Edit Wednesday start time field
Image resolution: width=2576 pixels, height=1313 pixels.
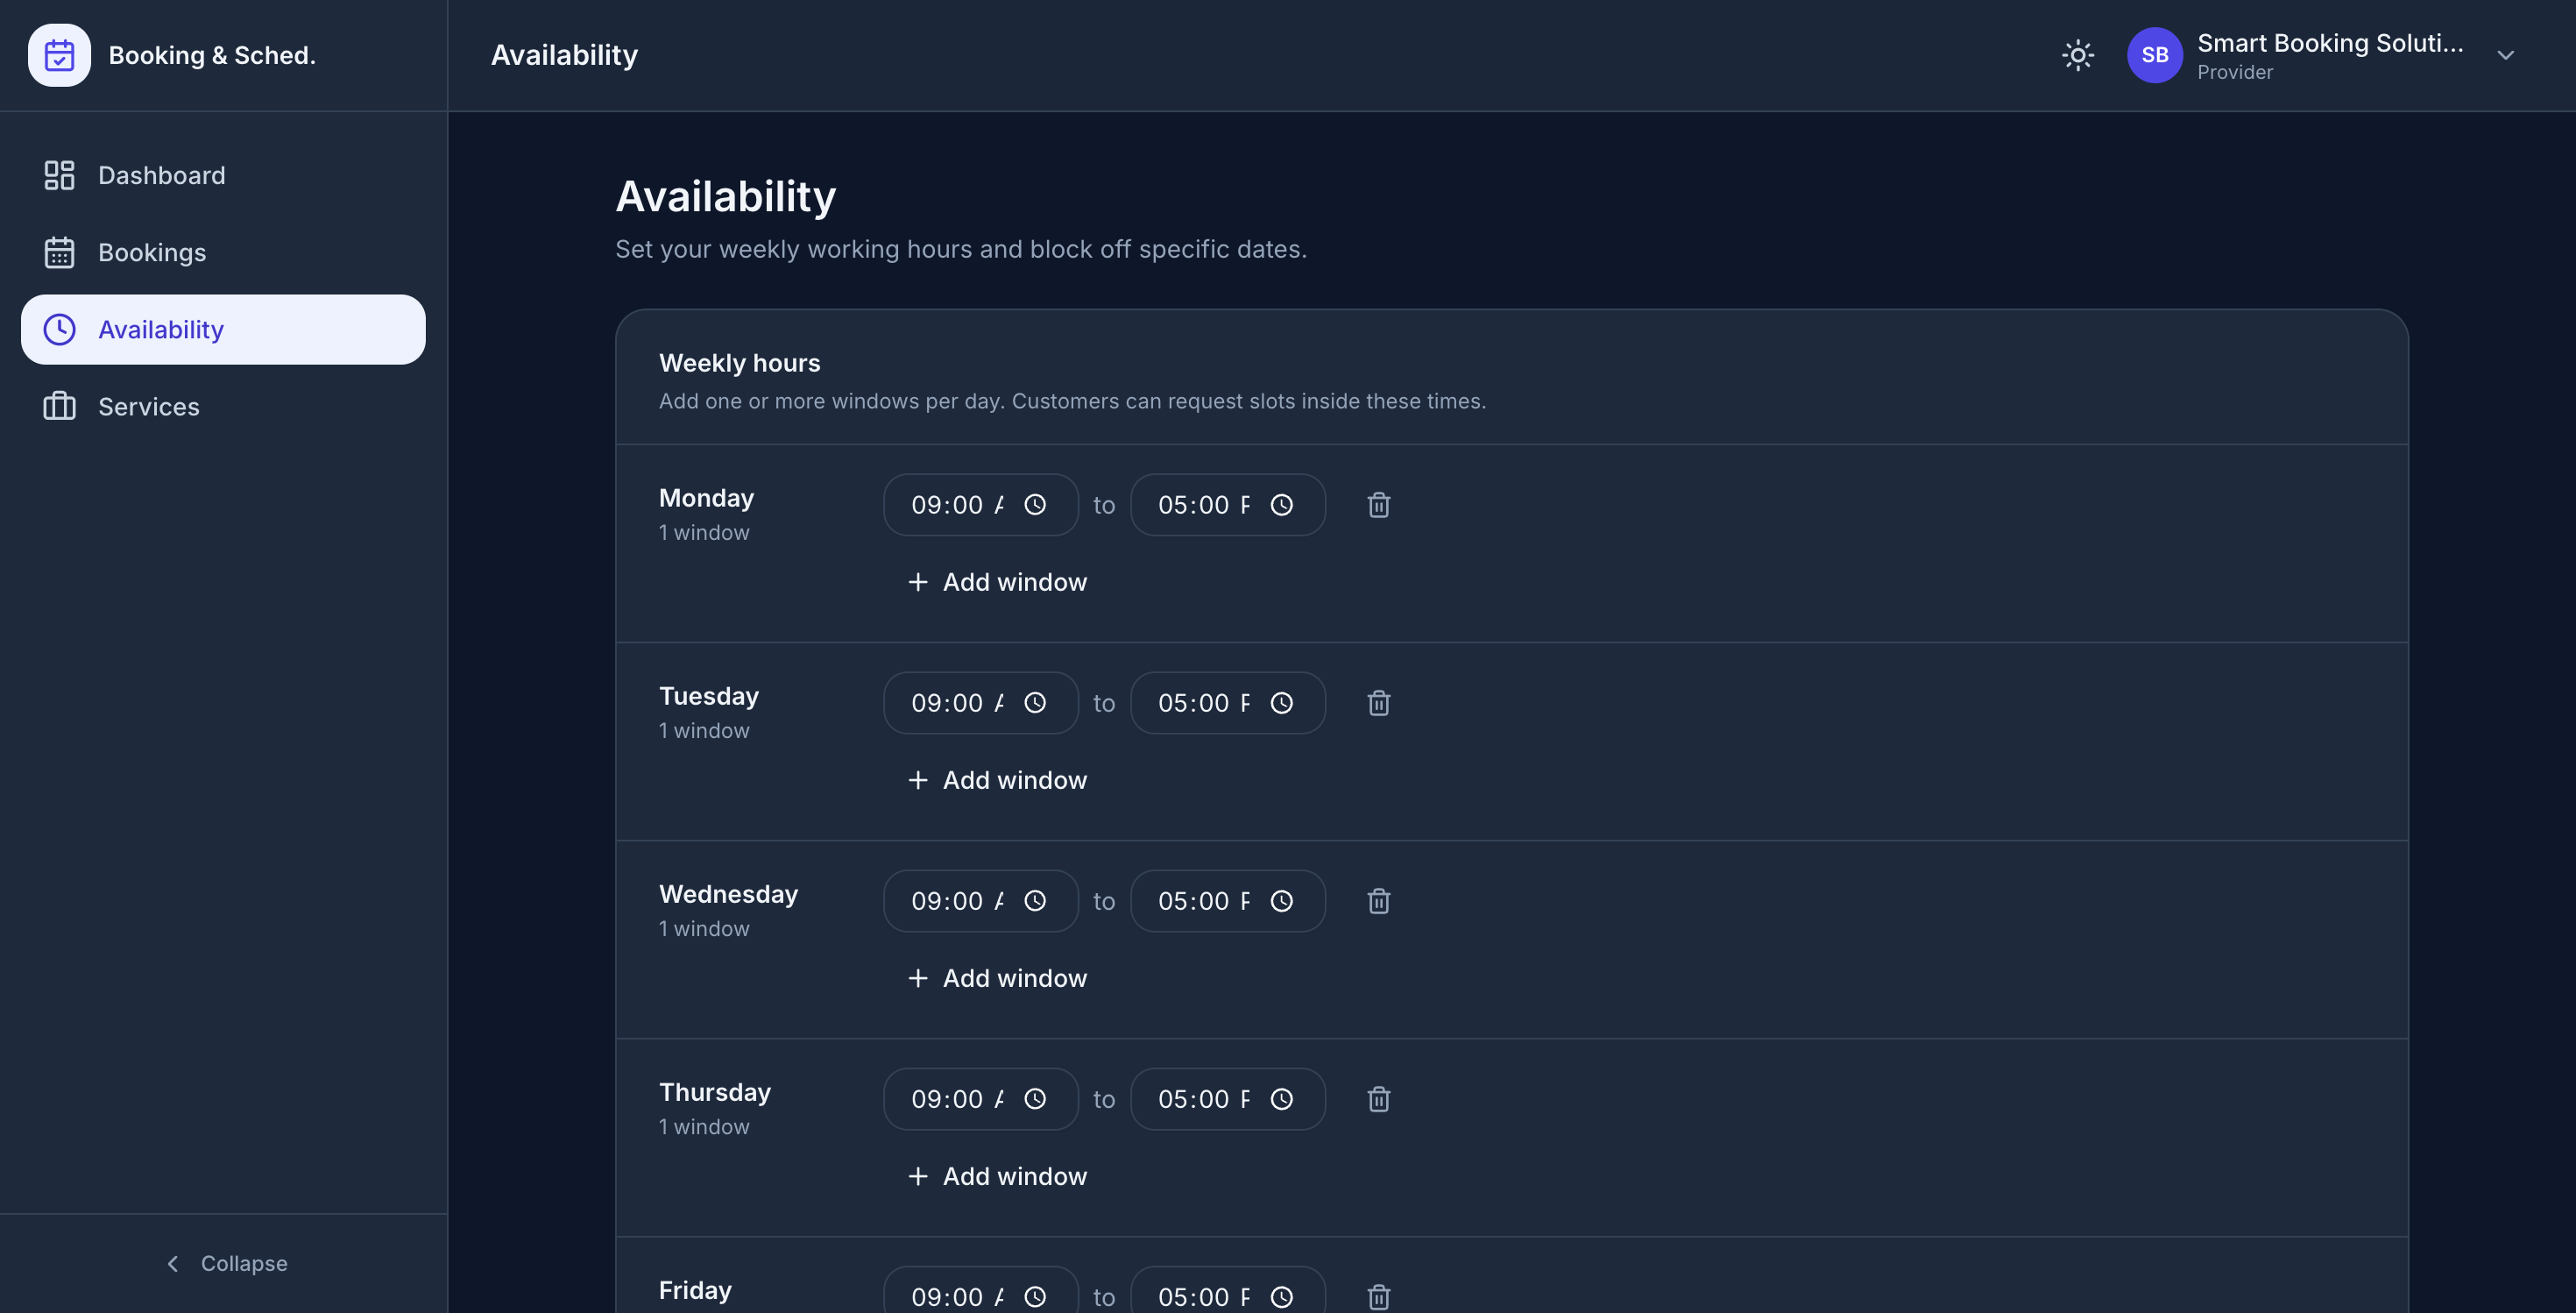pyautogui.click(x=980, y=901)
